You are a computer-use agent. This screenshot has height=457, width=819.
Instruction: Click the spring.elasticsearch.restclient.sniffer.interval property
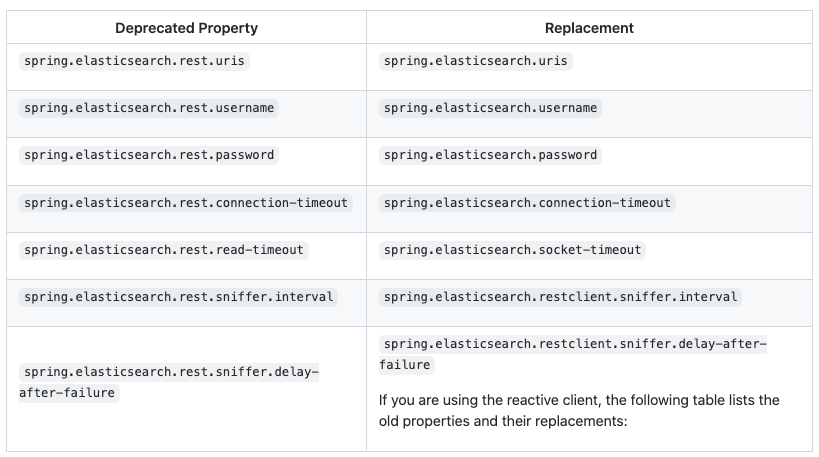click(x=560, y=296)
